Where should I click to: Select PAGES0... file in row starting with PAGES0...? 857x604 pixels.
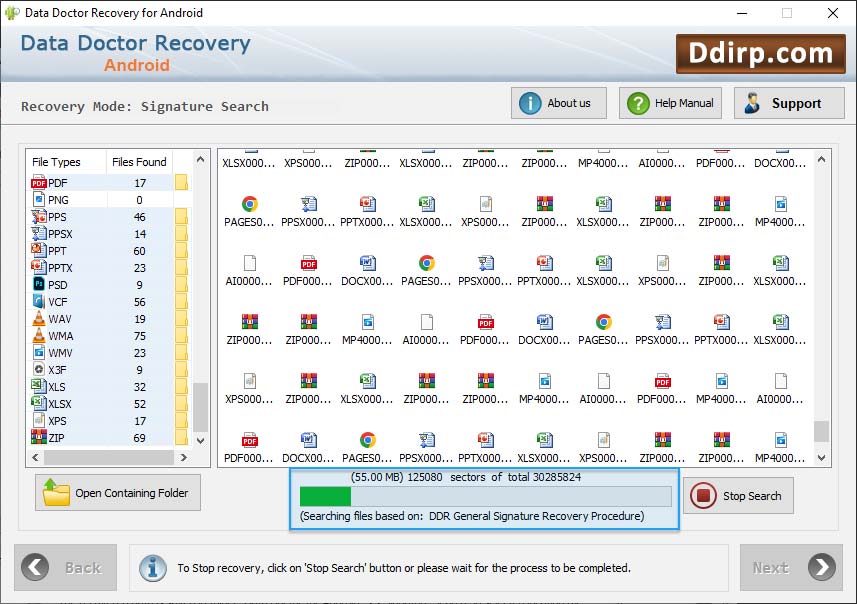[249, 210]
